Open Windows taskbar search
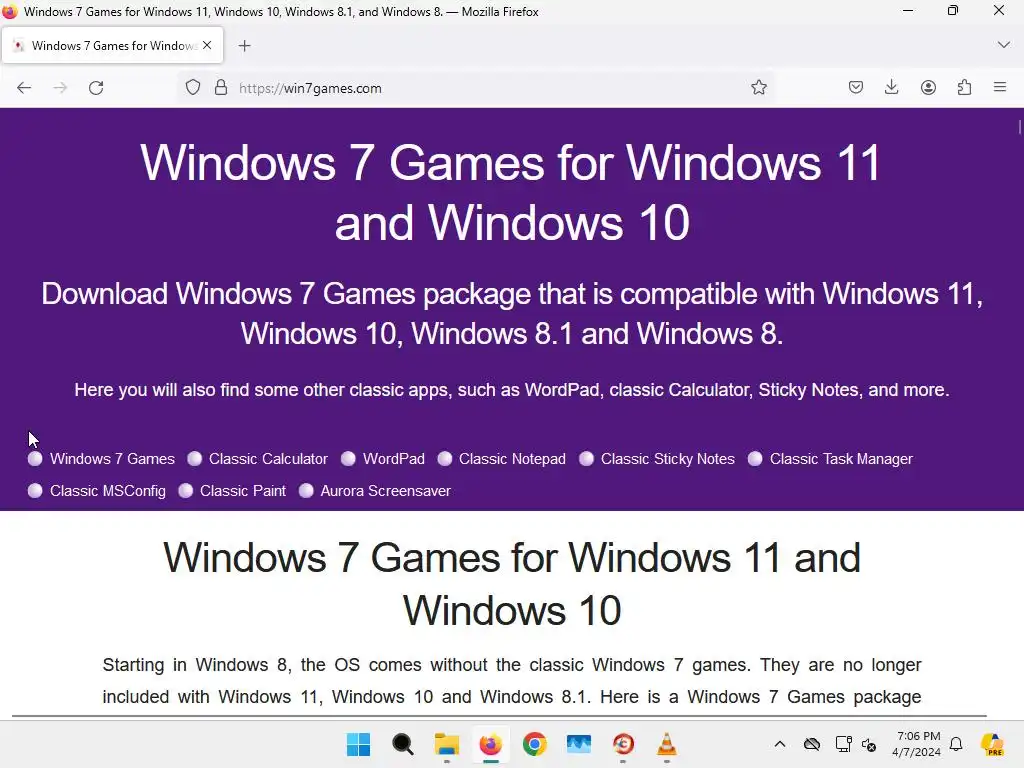The image size is (1024, 768). 402,744
